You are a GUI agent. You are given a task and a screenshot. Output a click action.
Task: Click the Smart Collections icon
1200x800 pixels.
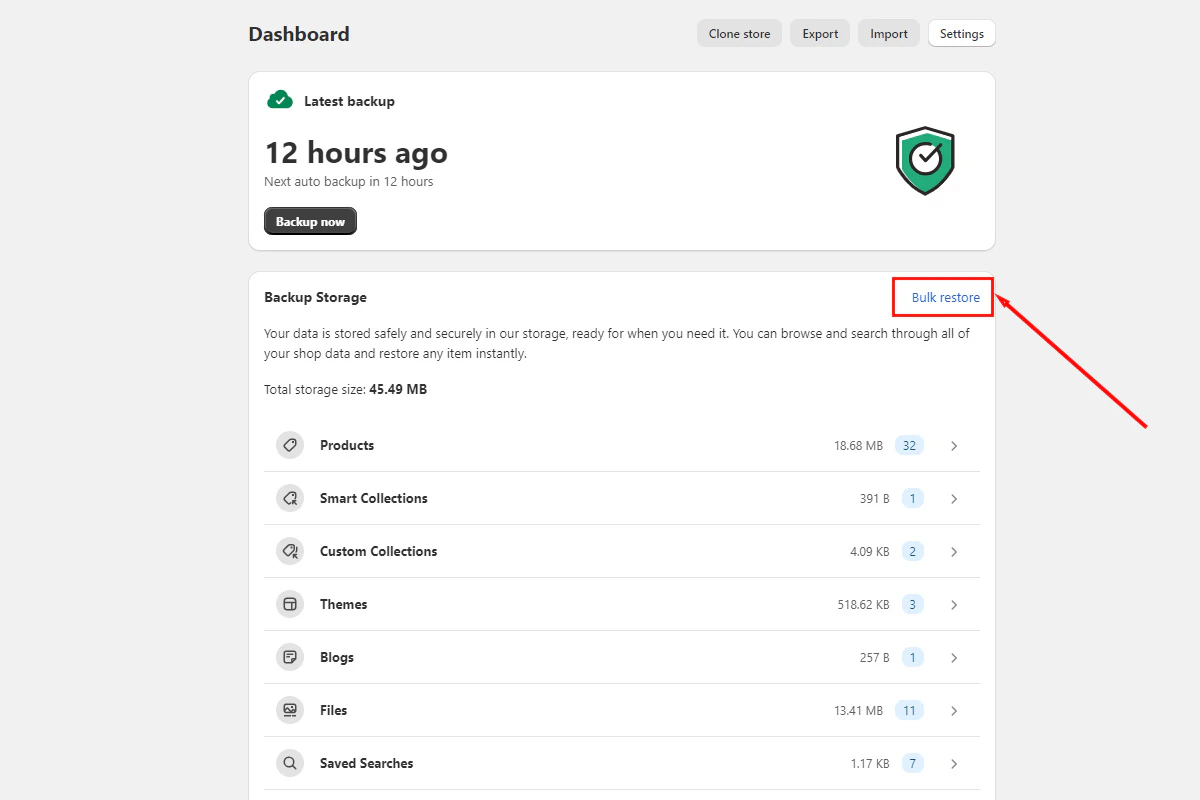tap(289, 498)
